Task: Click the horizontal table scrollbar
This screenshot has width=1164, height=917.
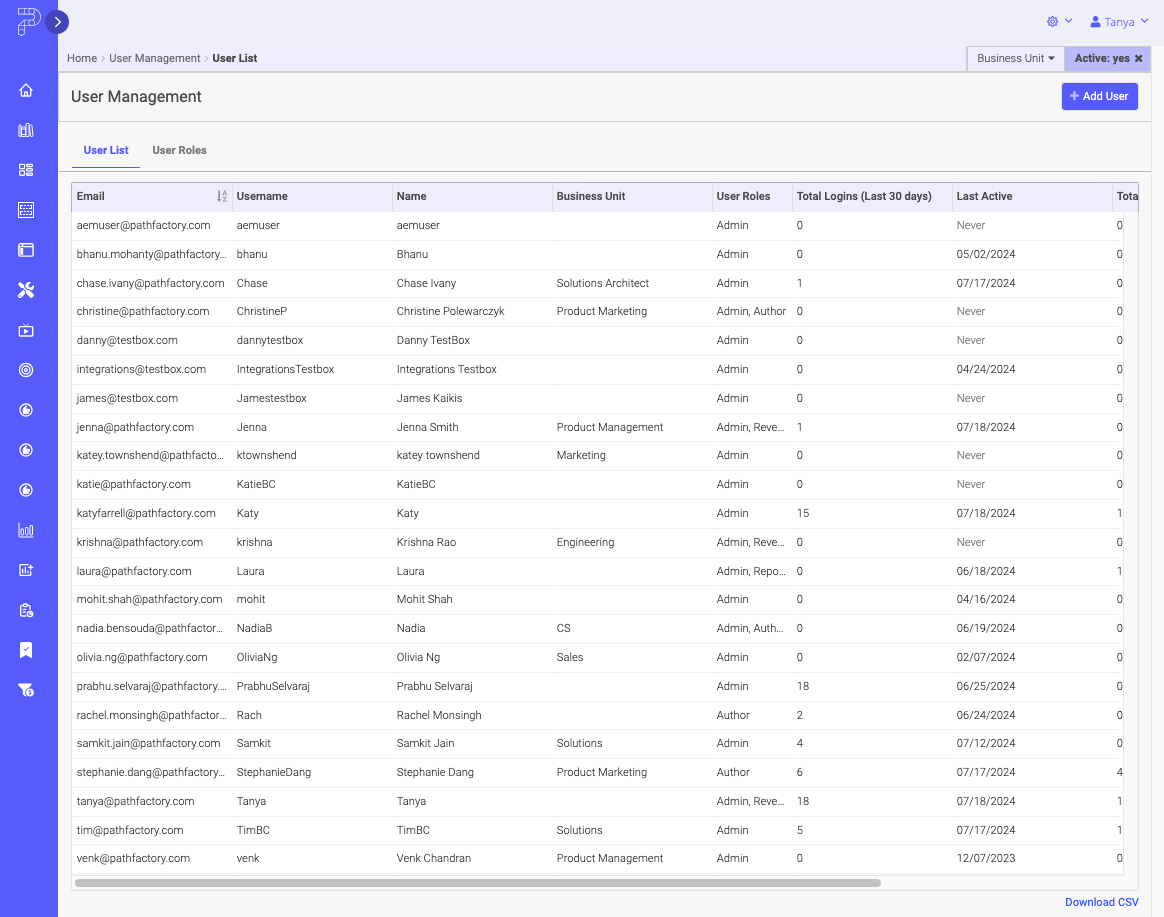Action: click(478, 883)
